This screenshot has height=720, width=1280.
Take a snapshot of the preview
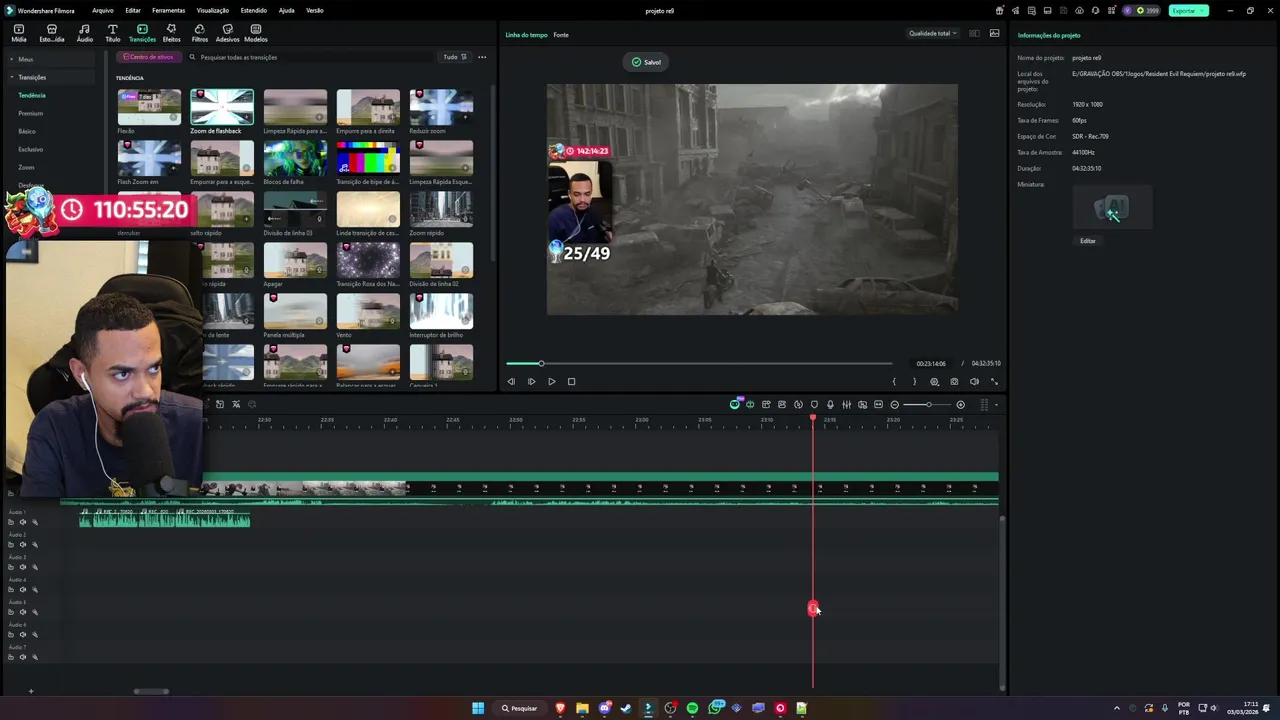pos(954,381)
